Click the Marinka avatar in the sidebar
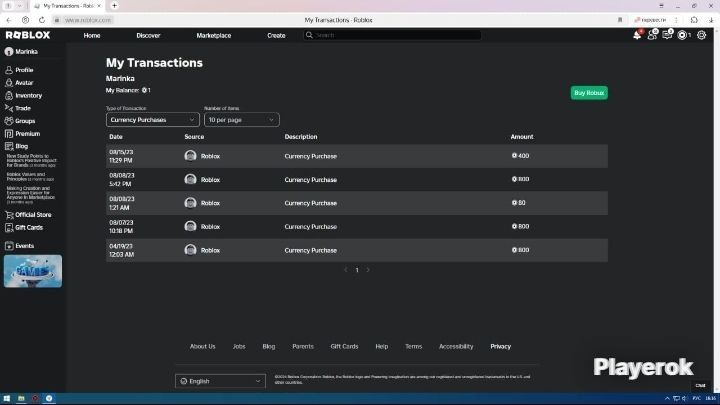720x405 pixels. [9, 51]
